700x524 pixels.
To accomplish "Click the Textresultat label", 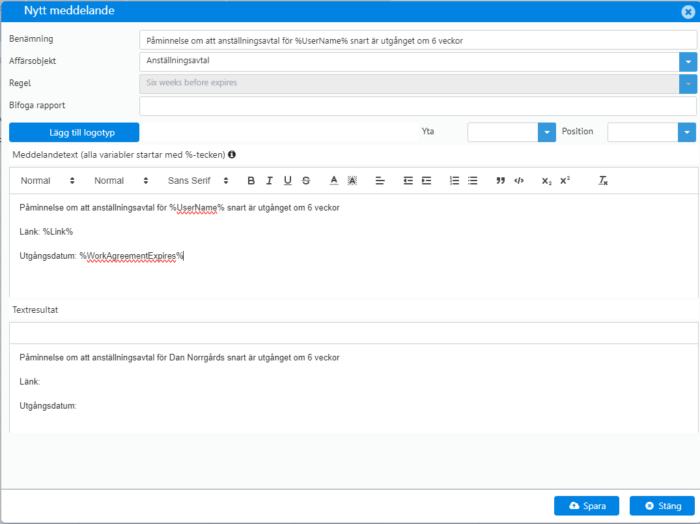I will [x=35, y=310].
